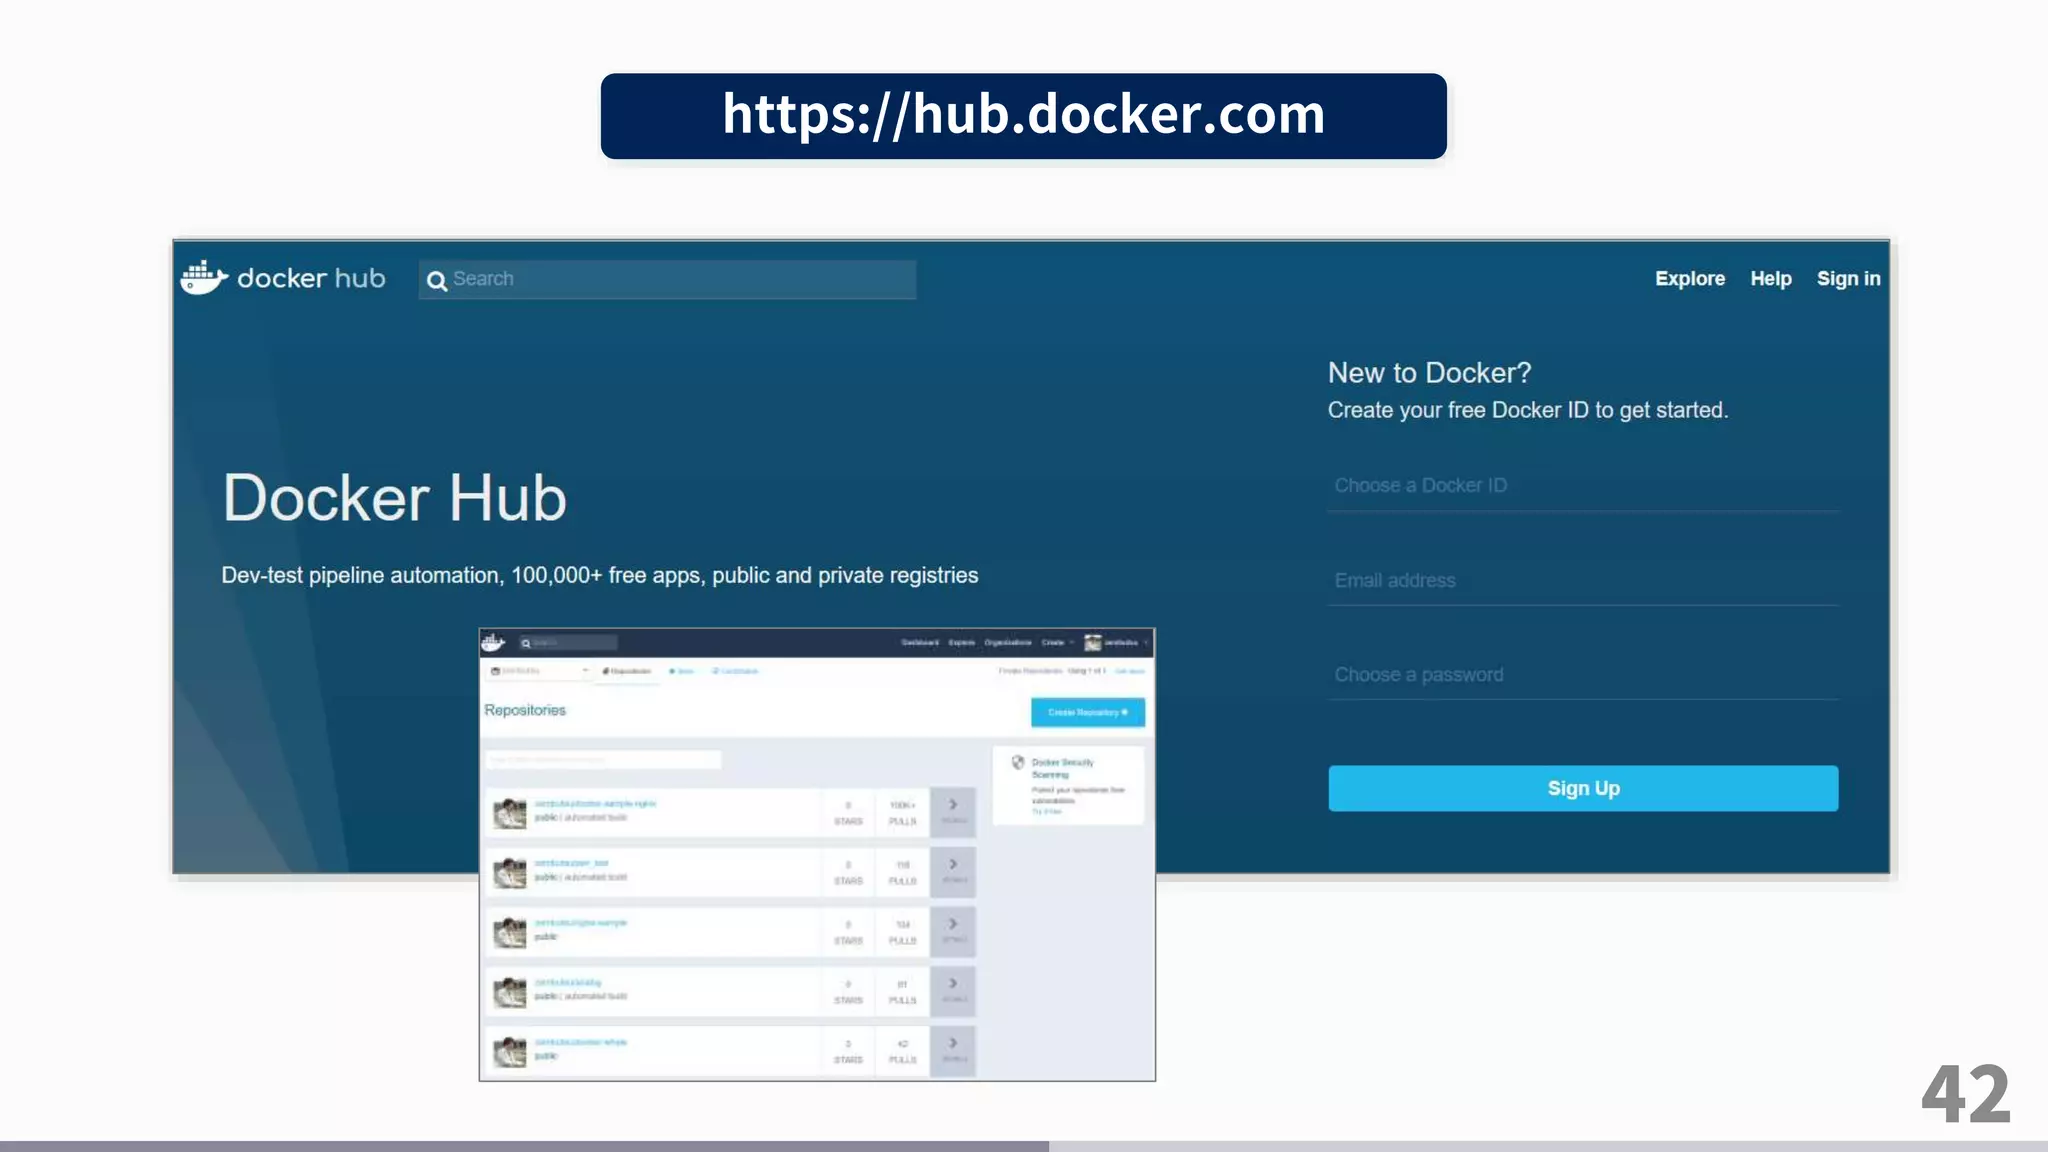The height and width of the screenshot is (1152, 2048).
Task: Click the shield icon beside Docker Security Scanning
Action: pyautogui.click(x=1018, y=763)
